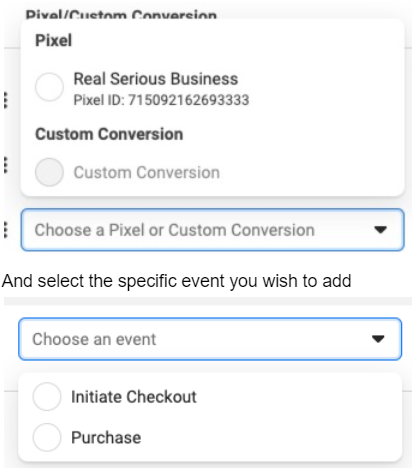Select the Initiate Checkout radio button
The height and width of the screenshot is (468, 412).
click(47, 396)
